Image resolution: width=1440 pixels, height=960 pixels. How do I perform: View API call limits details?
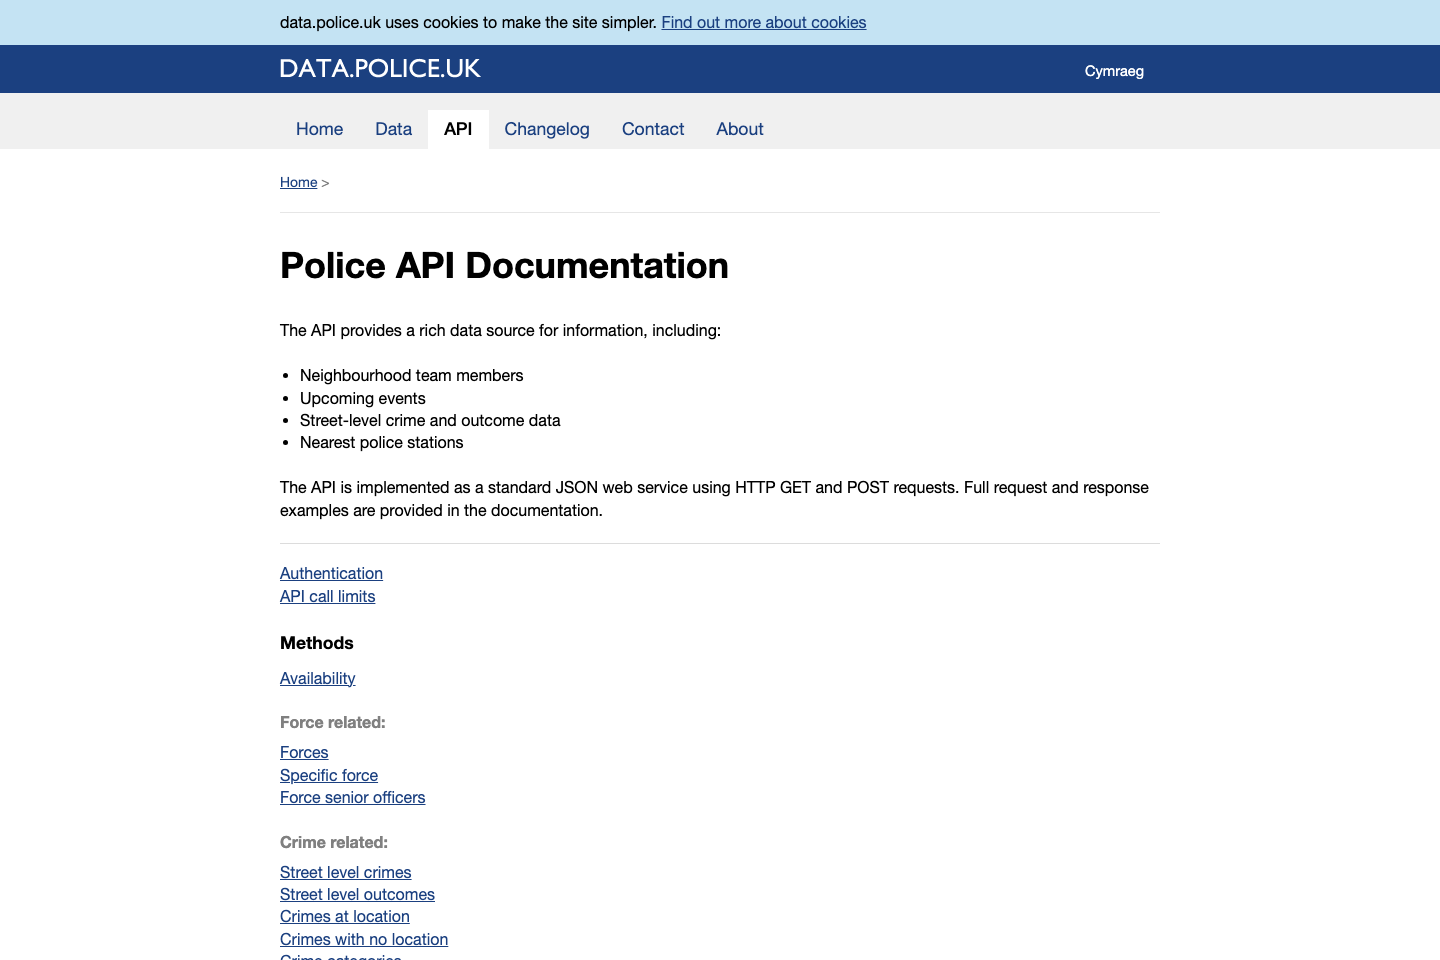click(327, 596)
